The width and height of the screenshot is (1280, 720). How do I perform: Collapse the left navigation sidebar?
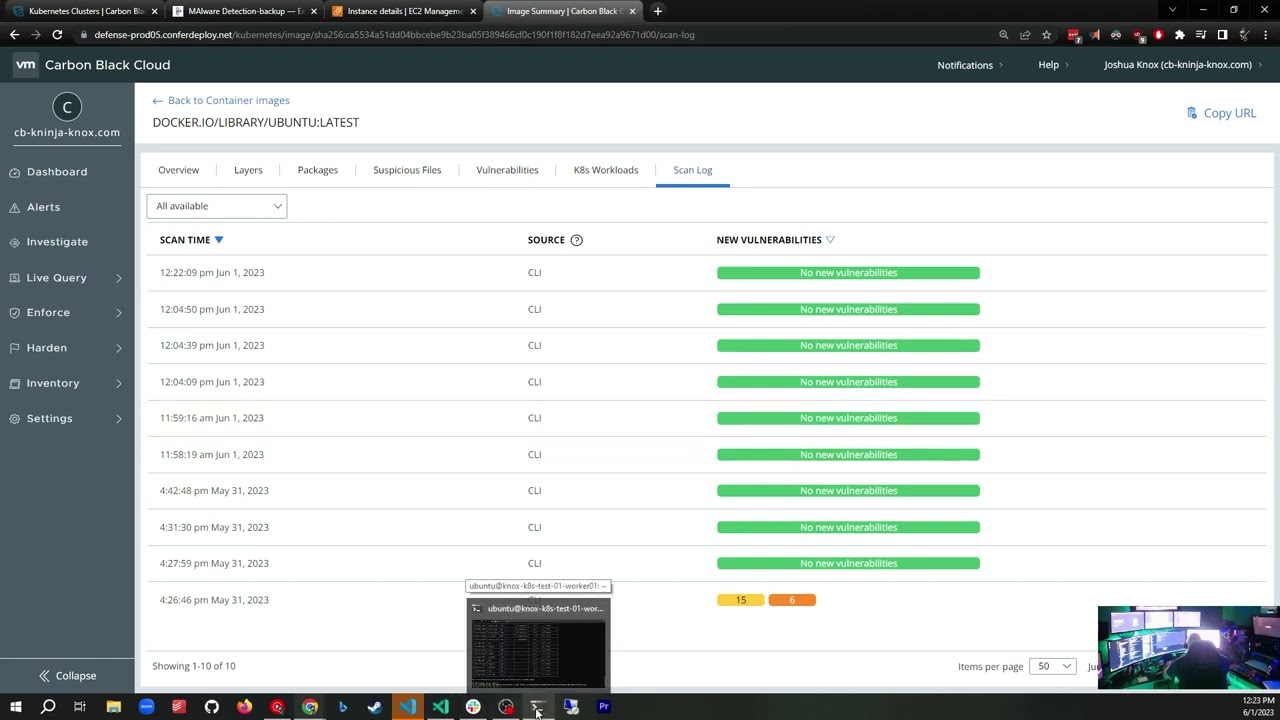[67, 676]
